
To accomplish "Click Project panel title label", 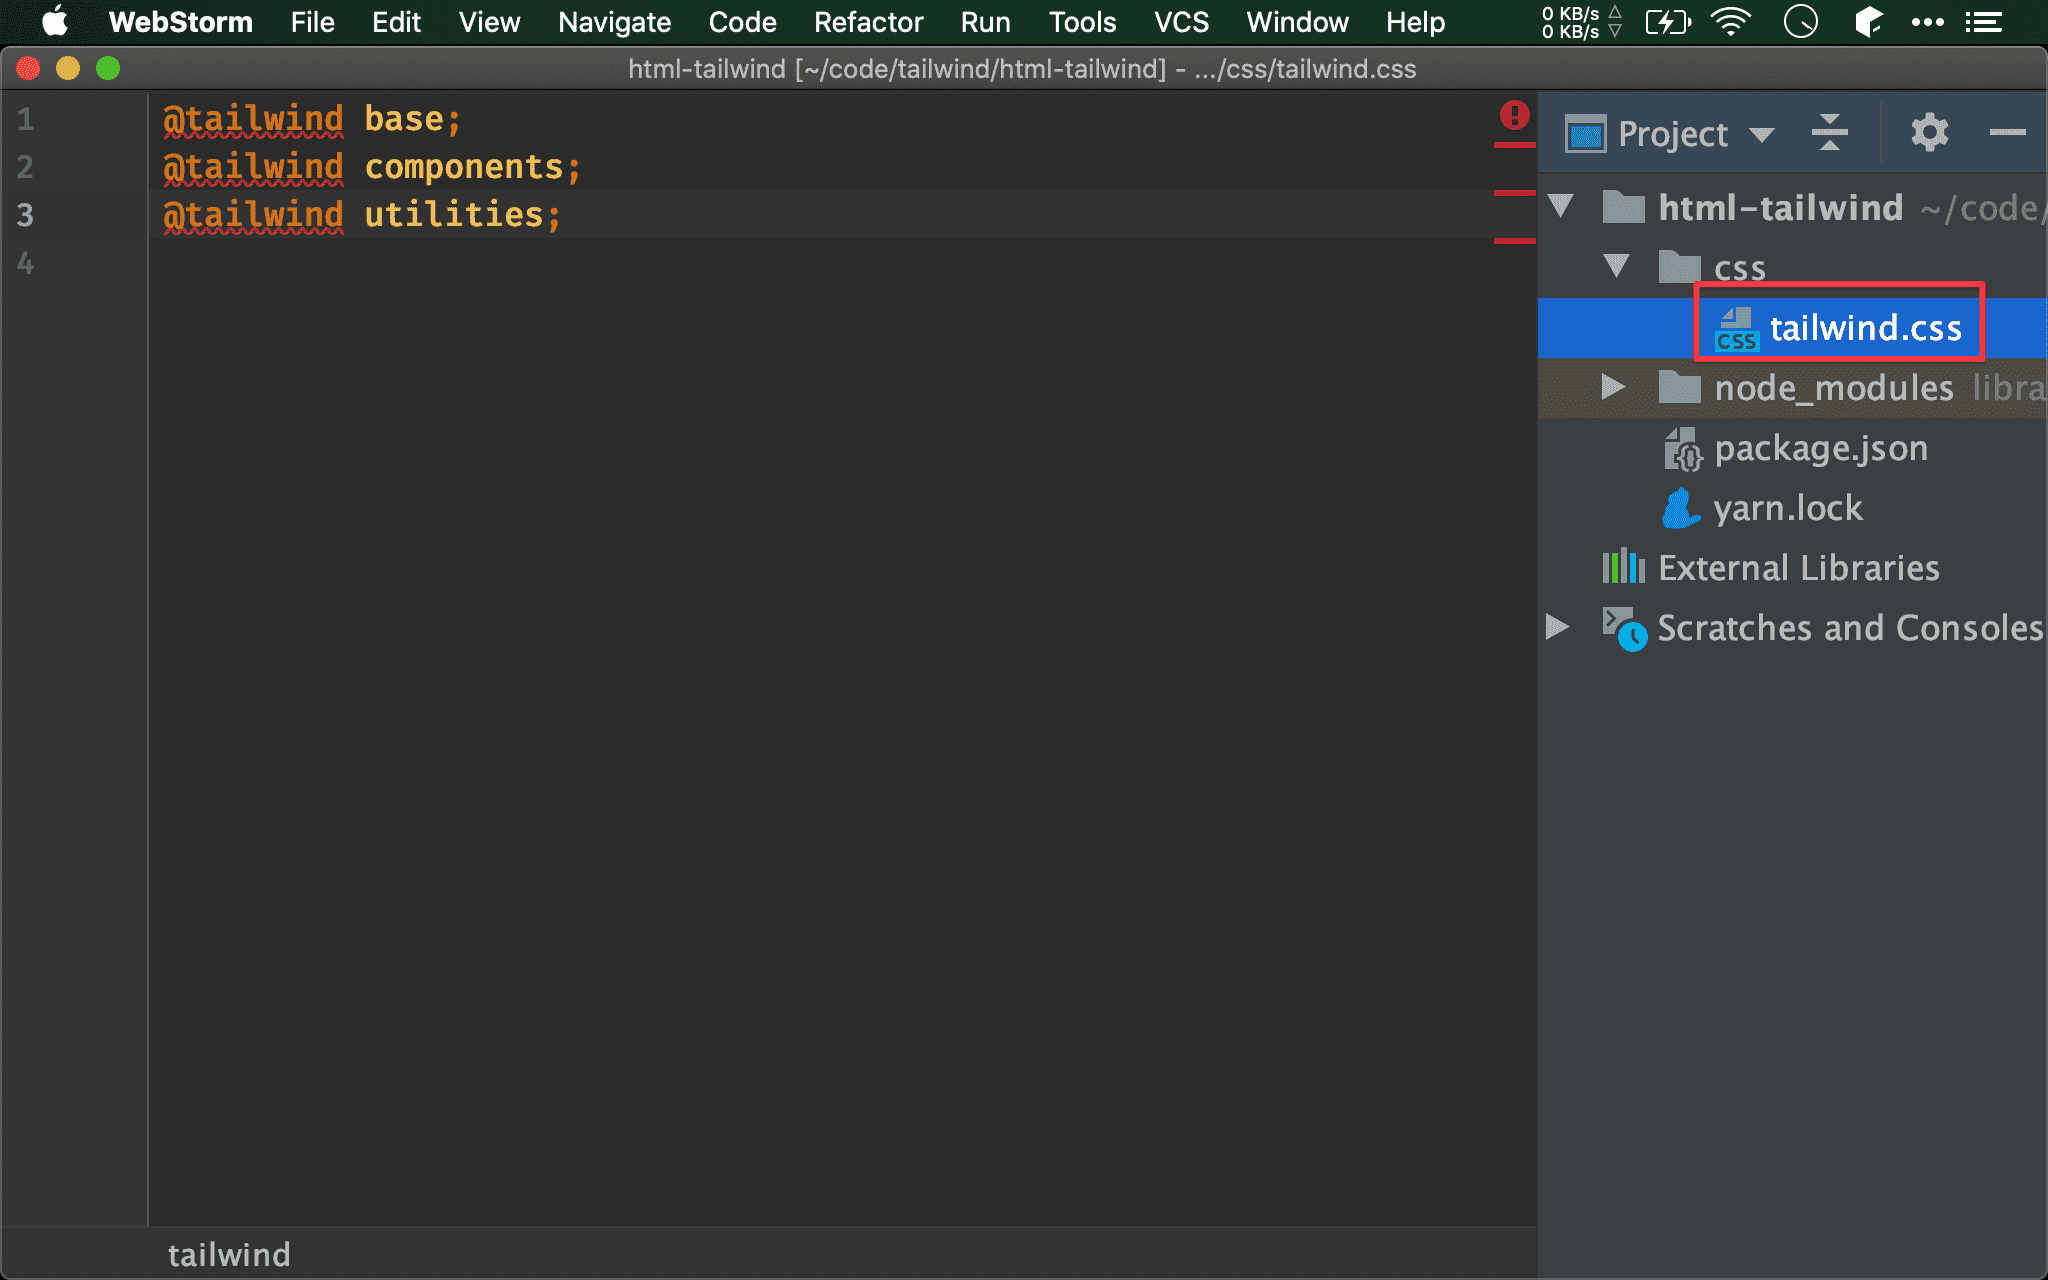I will (x=1673, y=134).
